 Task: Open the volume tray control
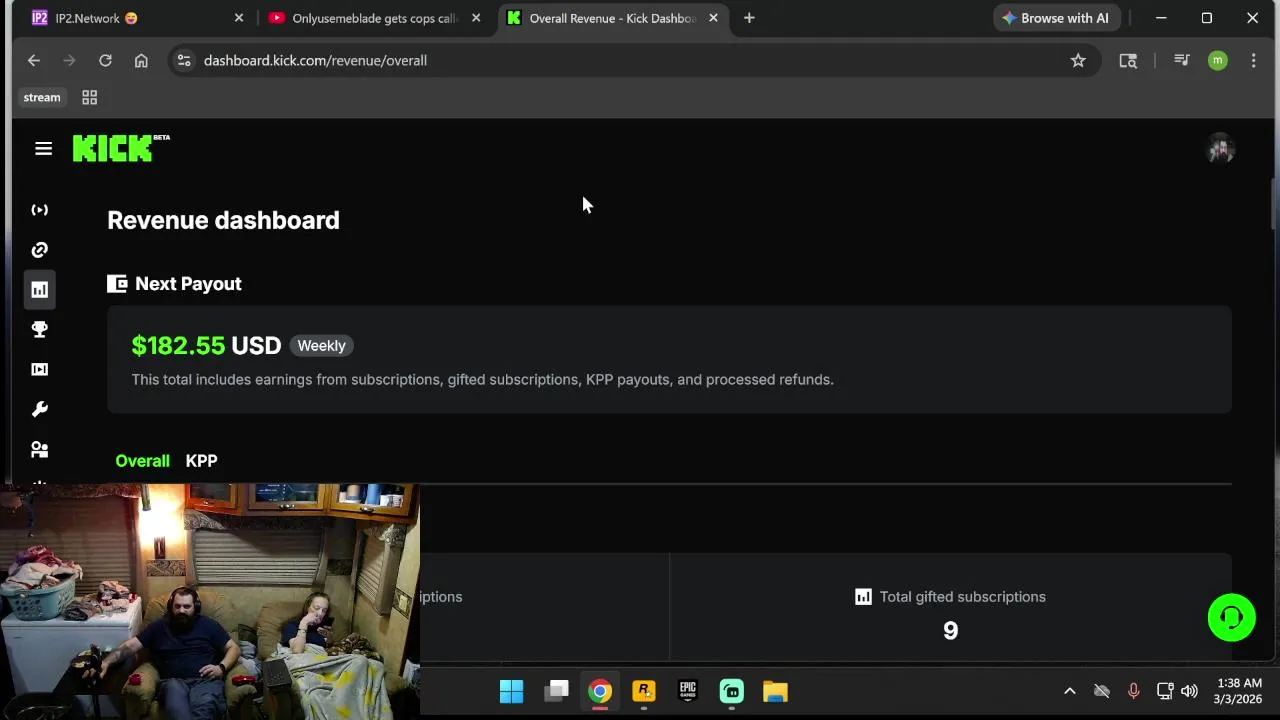1189,691
